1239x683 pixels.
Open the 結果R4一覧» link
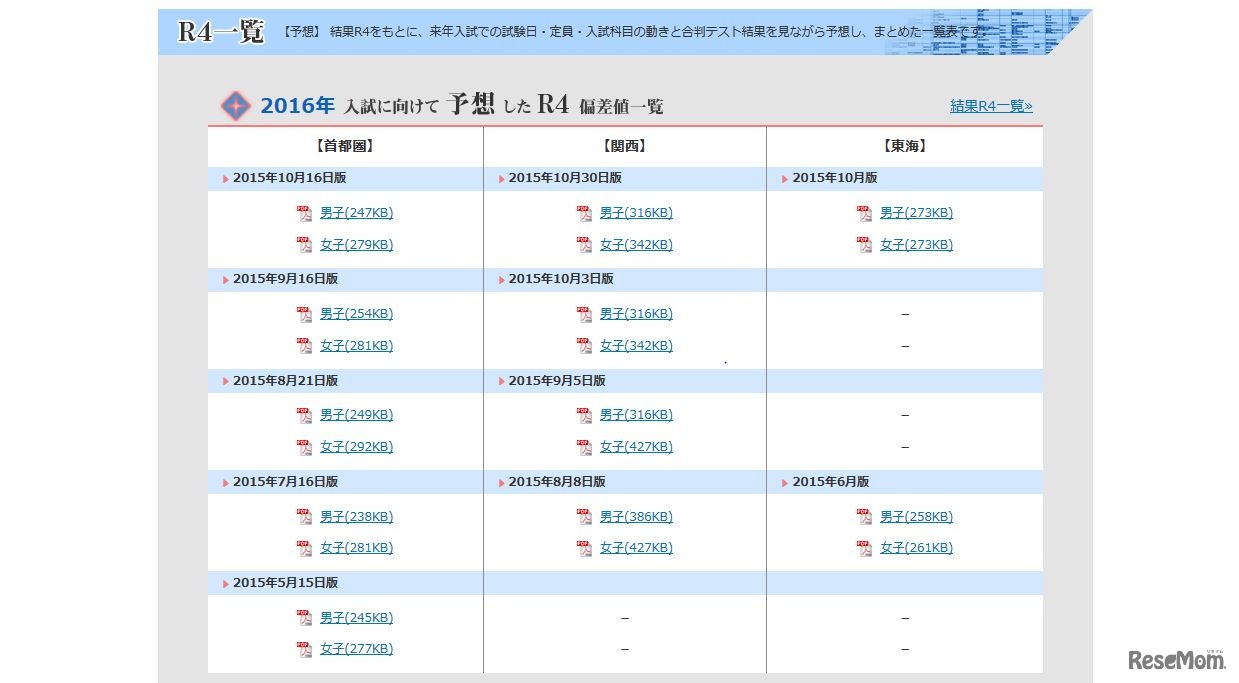990,106
